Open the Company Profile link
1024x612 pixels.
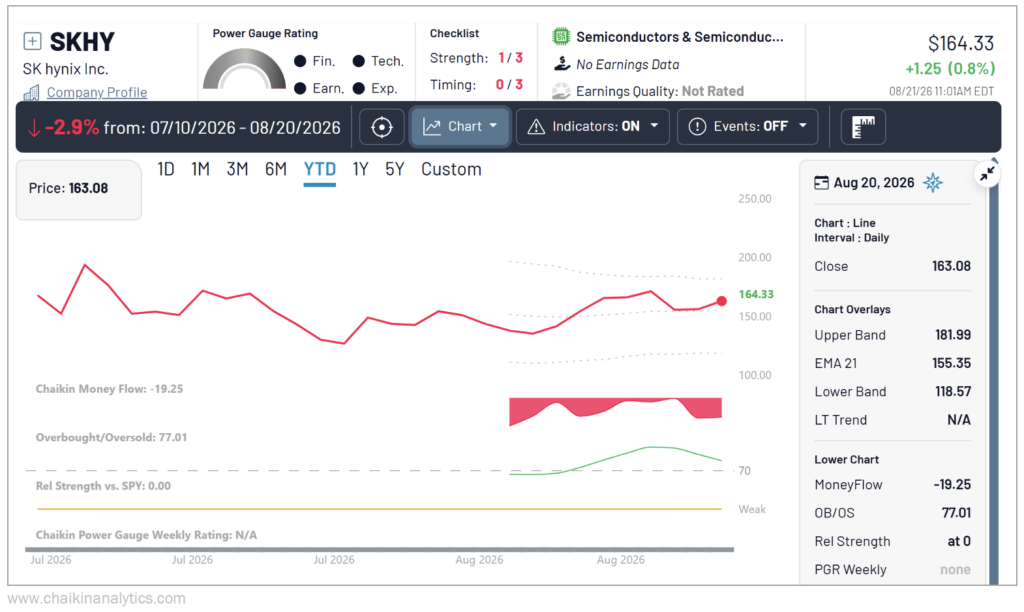[97, 92]
